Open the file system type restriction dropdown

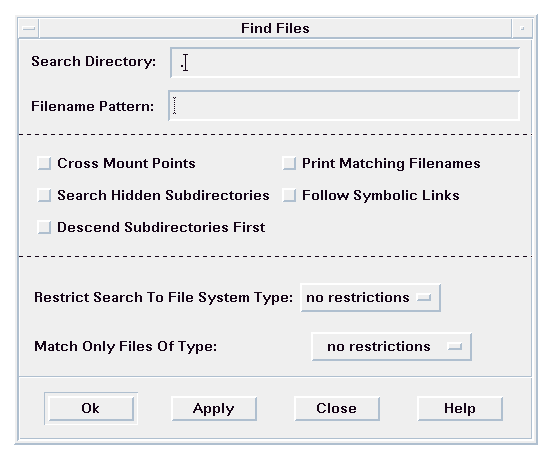(x=370, y=298)
